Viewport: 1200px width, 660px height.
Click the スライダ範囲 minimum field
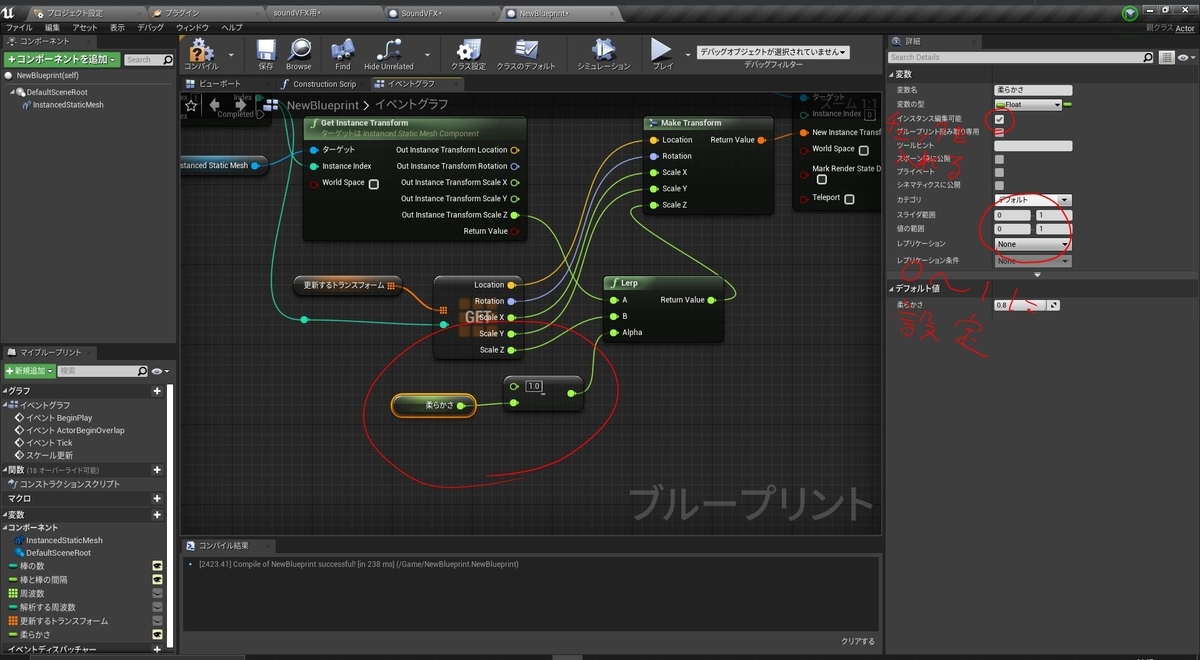pyautogui.click(x=1012, y=215)
